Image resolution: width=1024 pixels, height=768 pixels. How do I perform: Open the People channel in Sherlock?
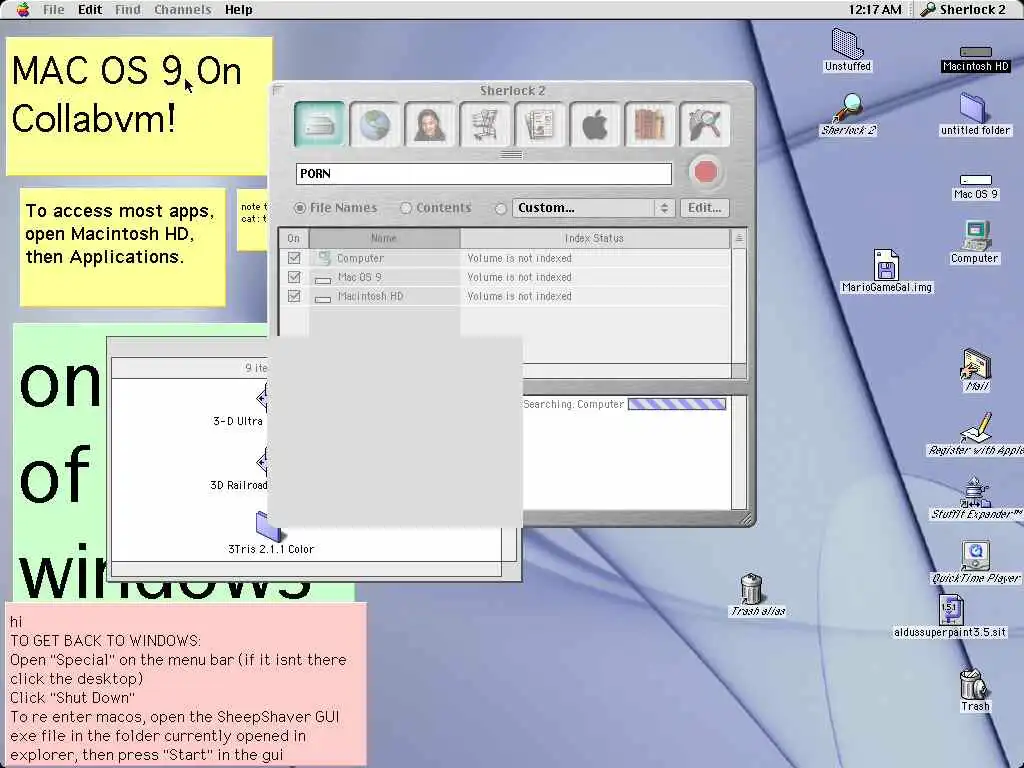point(430,124)
